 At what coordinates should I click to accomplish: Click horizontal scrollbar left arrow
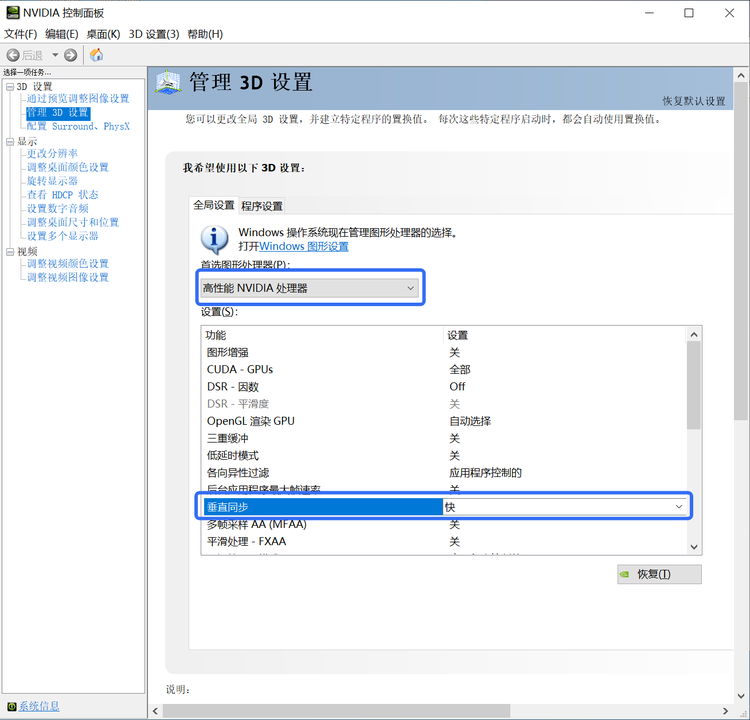(x=155, y=711)
